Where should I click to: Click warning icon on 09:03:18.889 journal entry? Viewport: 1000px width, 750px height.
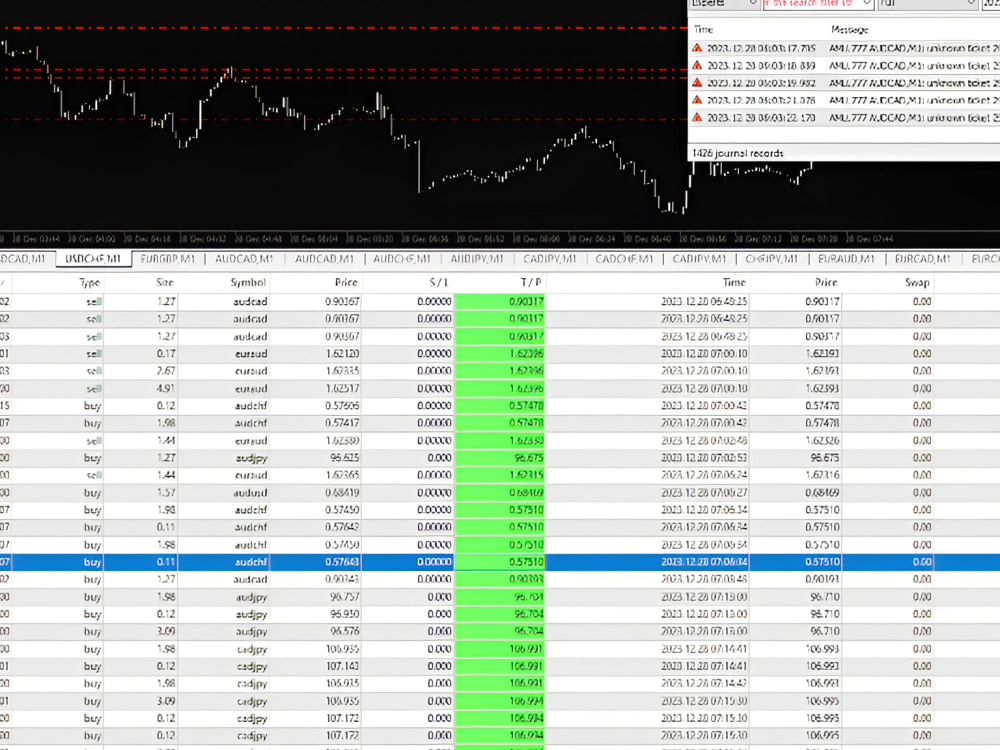pos(697,65)
